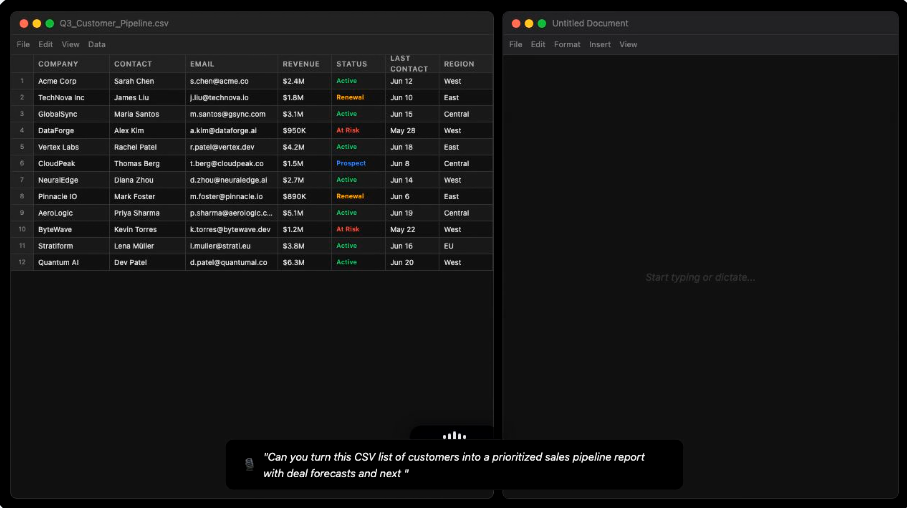Click contact name Thomas Berg
This screenshot has height=508, width=907.
137,163
